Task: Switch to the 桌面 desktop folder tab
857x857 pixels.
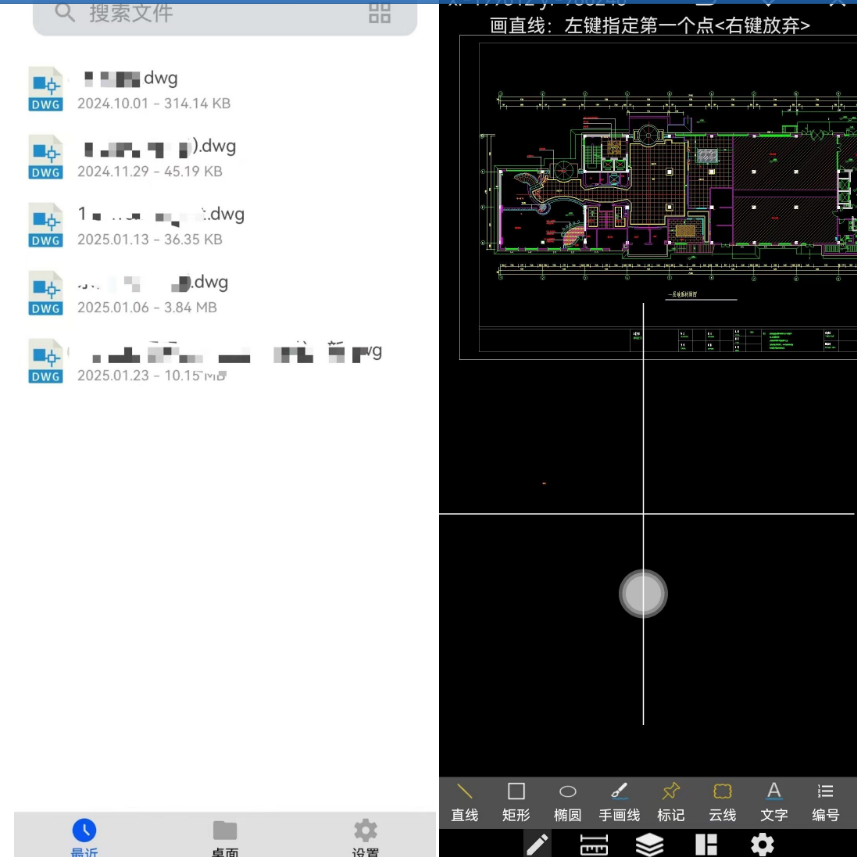Action: [x=225, y=837]
